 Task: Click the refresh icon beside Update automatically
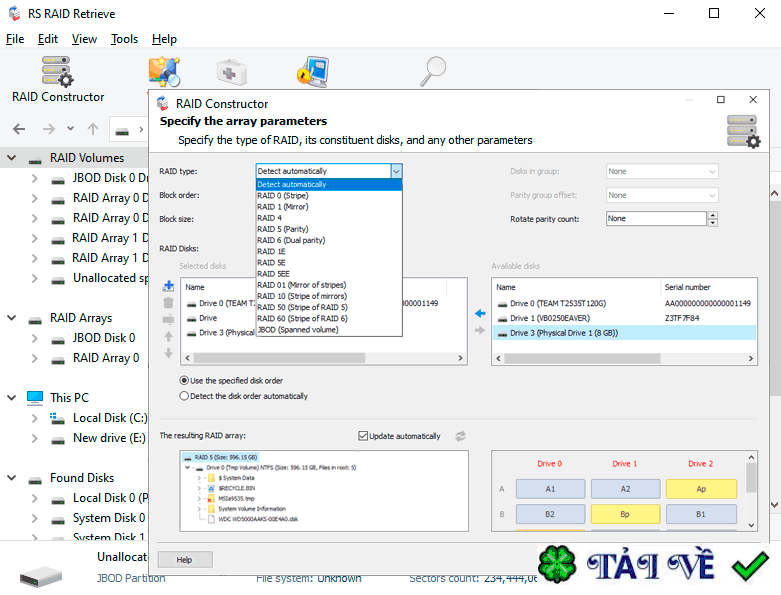click(x=460, y=436)
